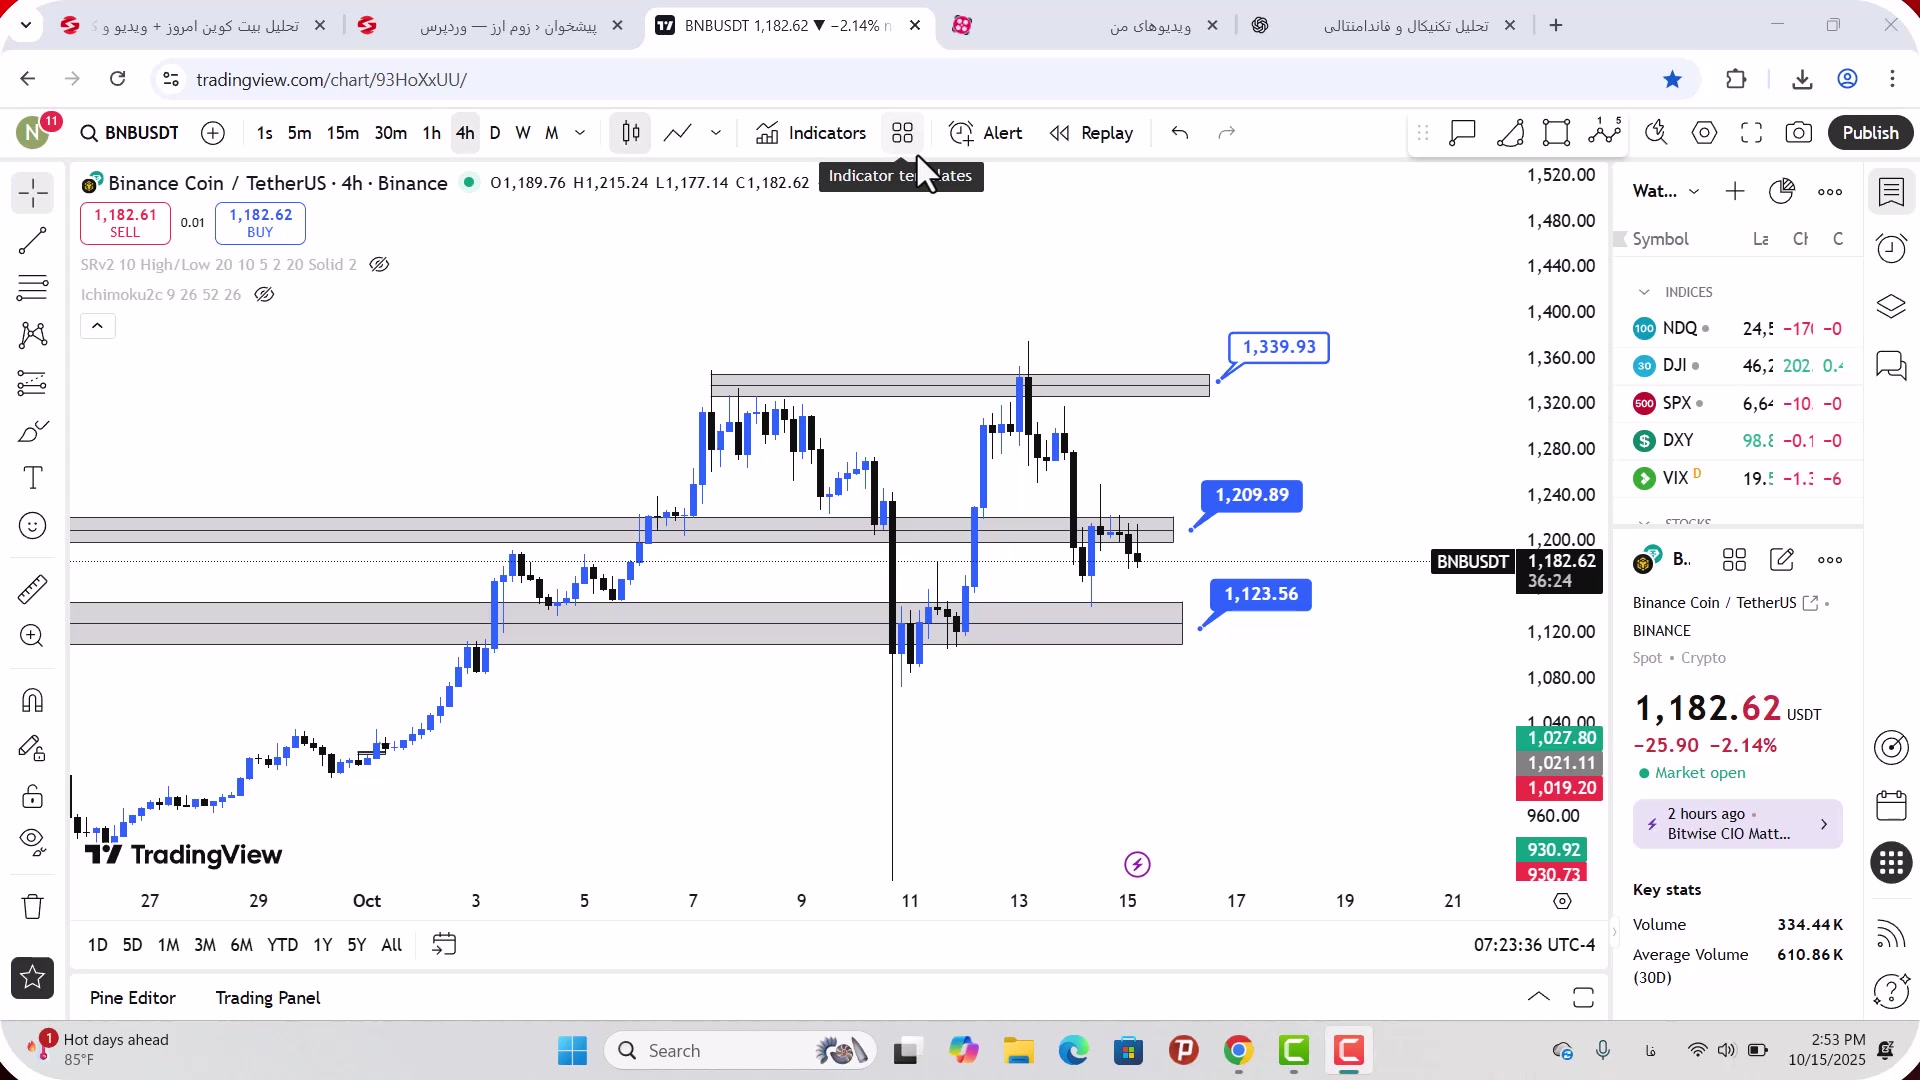Select the W weekly timeframe
The width and height of the screenshot is (1920, 1080).
pyautogui.click(x=523, y=133)
